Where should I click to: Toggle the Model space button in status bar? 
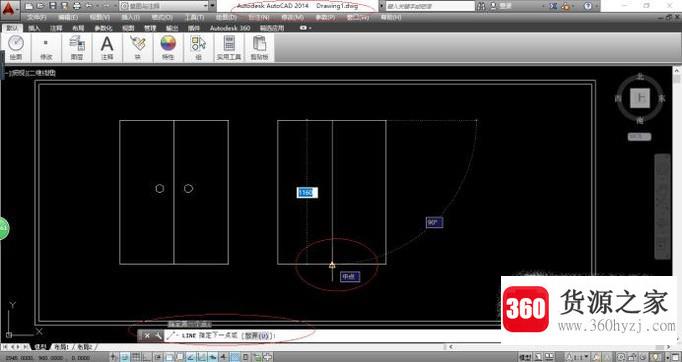click(525, 357)
